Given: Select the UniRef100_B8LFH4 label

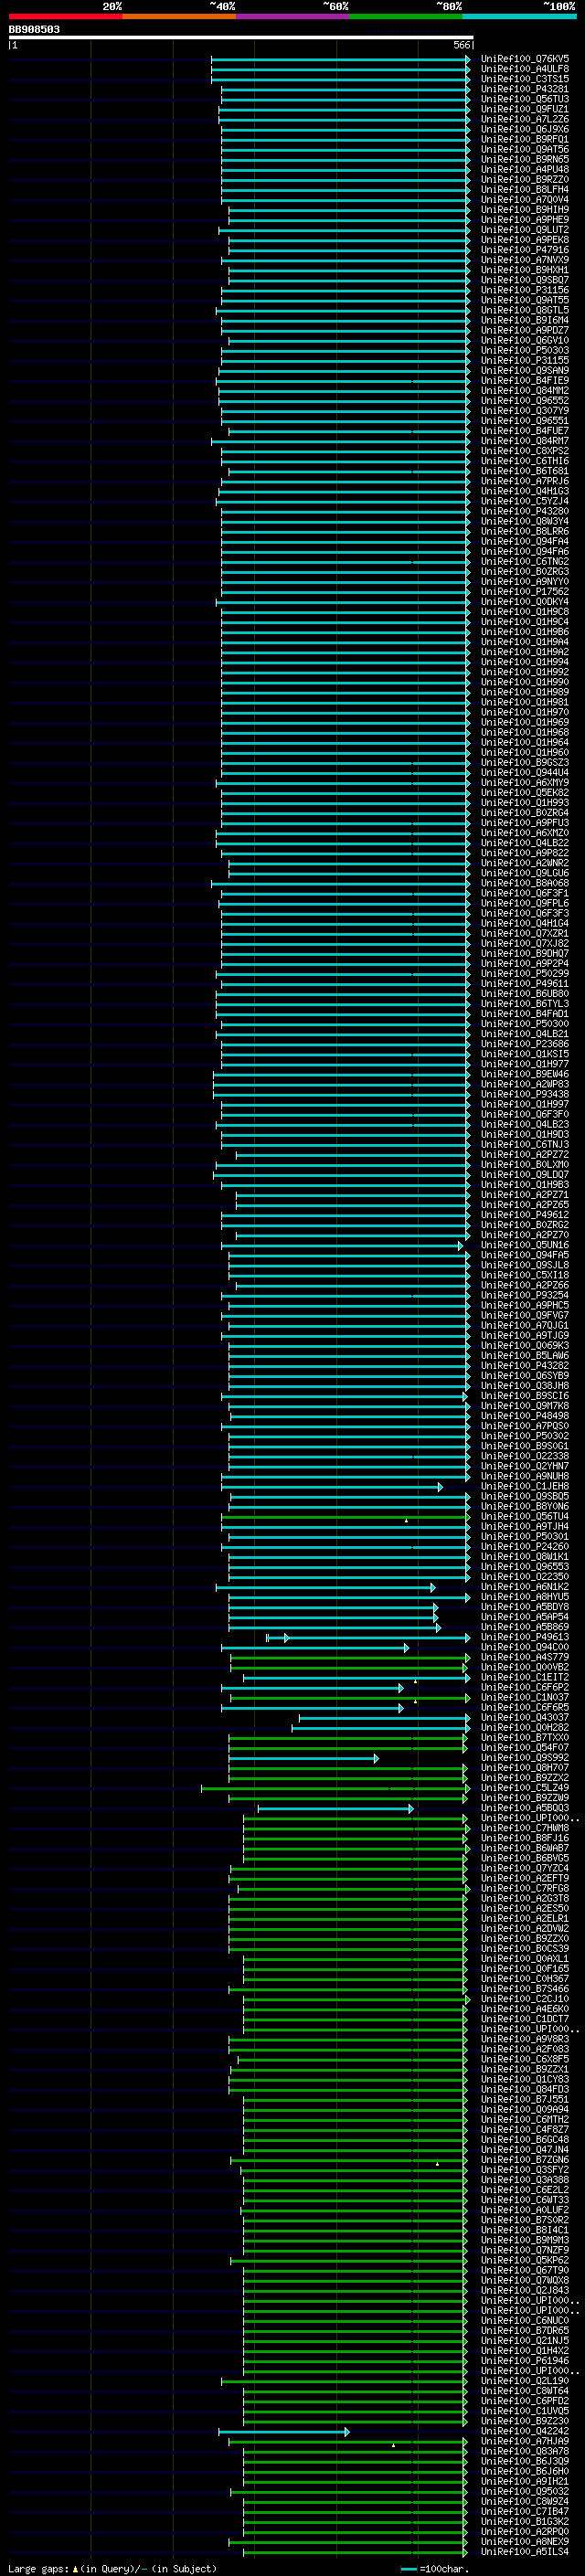Looking at the screenshot, I should pyautogui.click(x=525, y=190).
